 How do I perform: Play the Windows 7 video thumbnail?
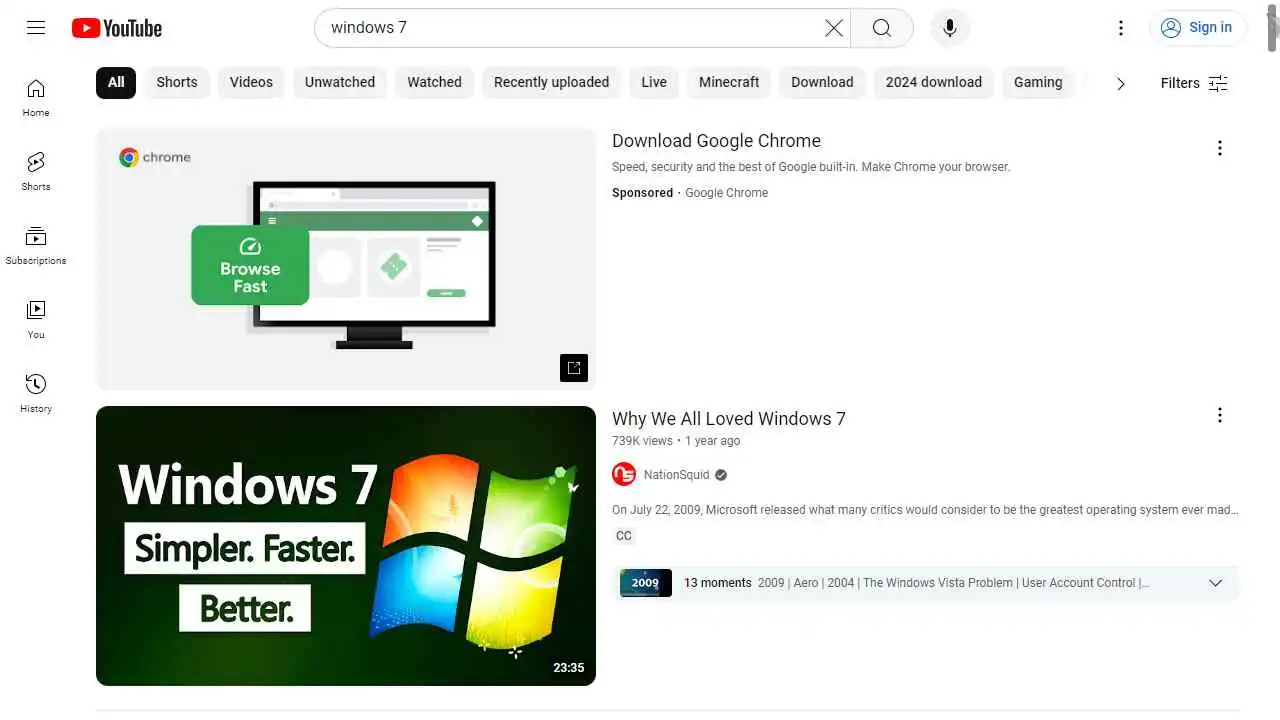[x=346, y=546]
